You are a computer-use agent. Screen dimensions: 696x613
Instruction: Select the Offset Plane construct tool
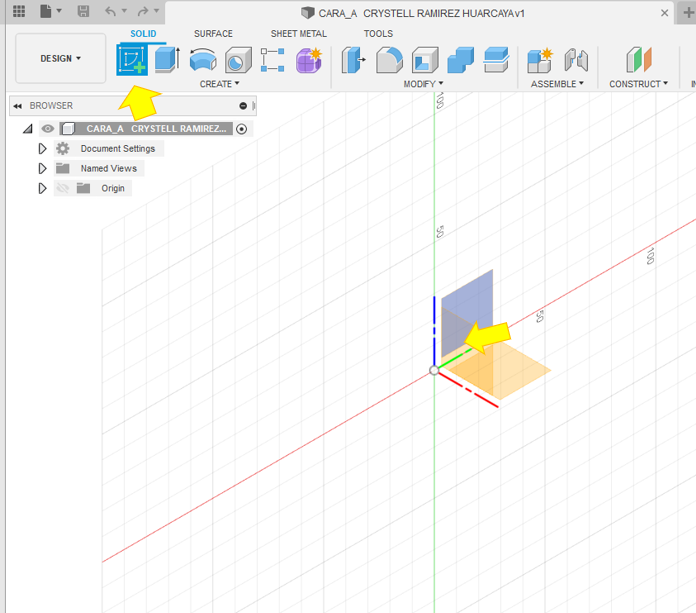coord(639,59)
